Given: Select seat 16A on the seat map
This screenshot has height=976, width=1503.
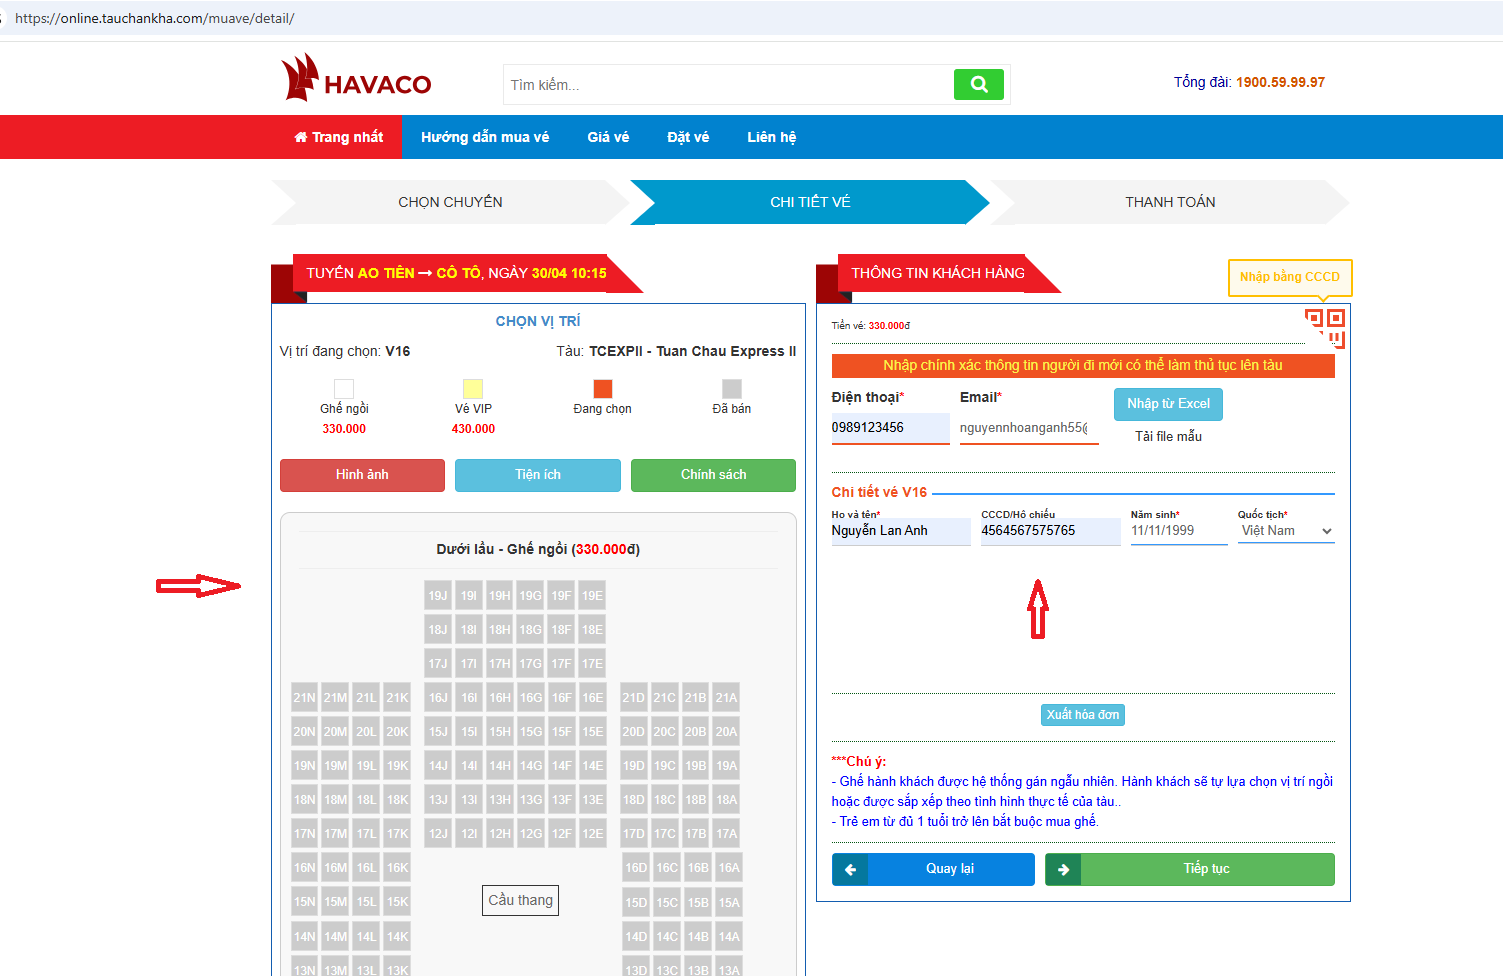Looking at the screenshot, I should pyautogui.click(x=729, y=868).
